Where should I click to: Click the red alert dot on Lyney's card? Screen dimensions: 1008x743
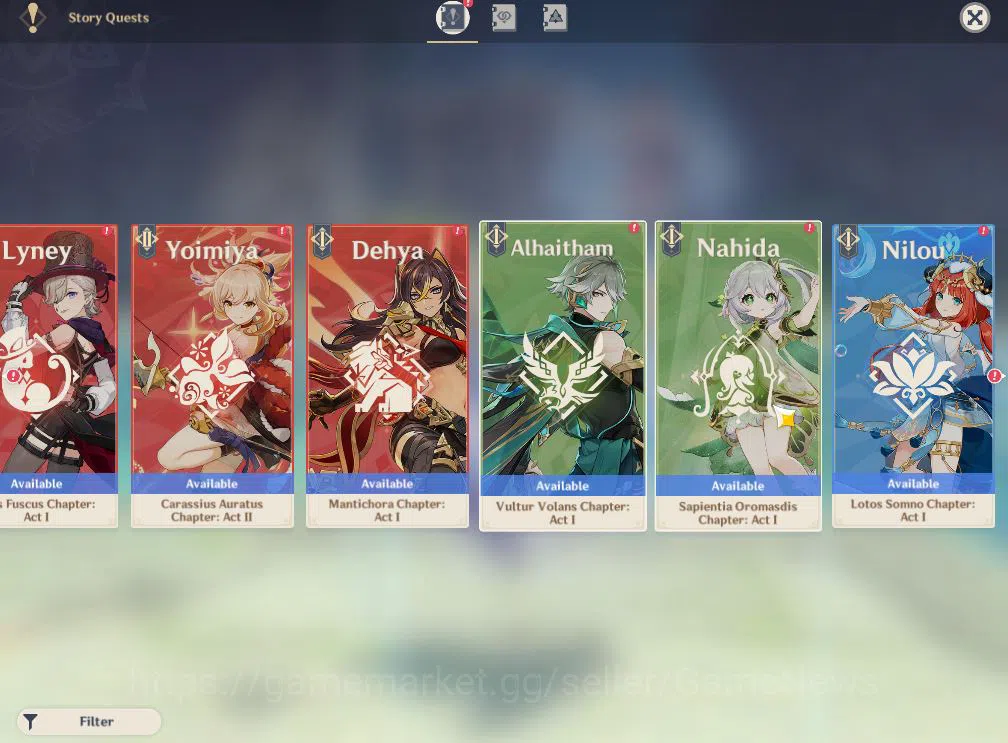107,231
